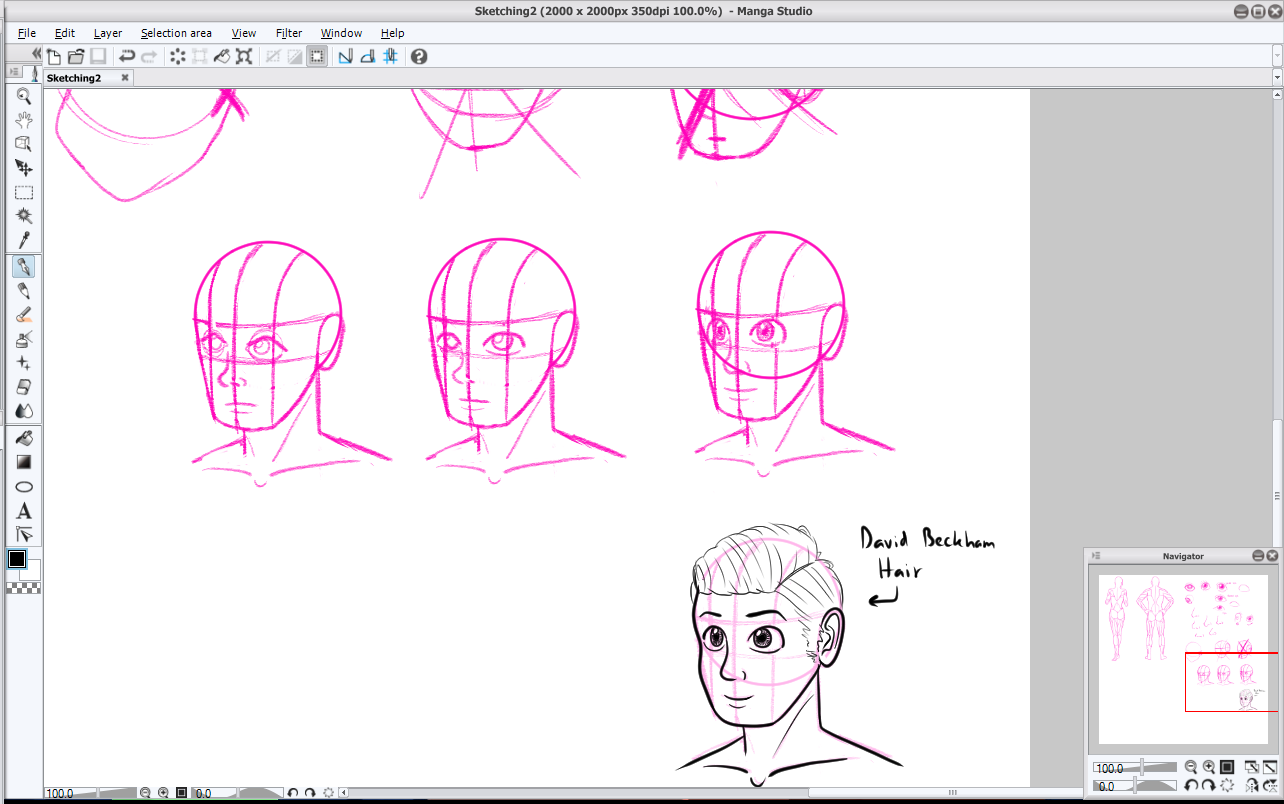Click Rotate Left in the Navigator panel
1284x804 pixels.
tap(1191, 786)
